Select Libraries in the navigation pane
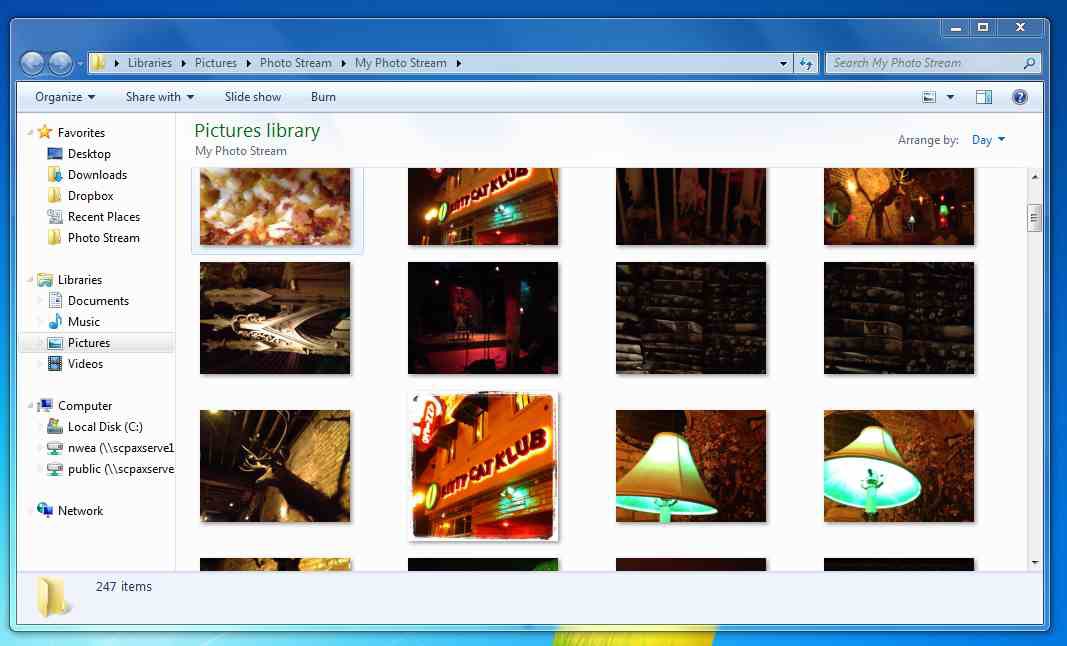Image resolution: width=1067 pixels, height=646 pixels. [80, 280]
